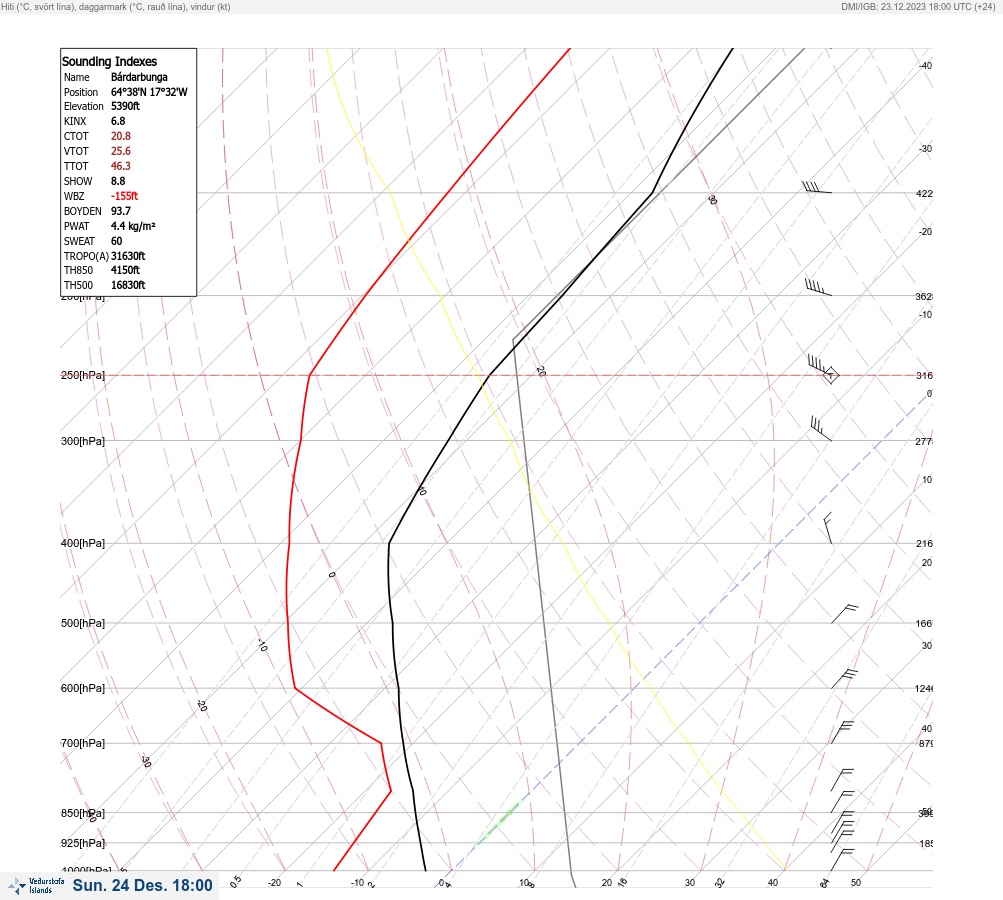Click the red TTOT value 46.3
Screen dimensions: 1003x900
(120, 166)
